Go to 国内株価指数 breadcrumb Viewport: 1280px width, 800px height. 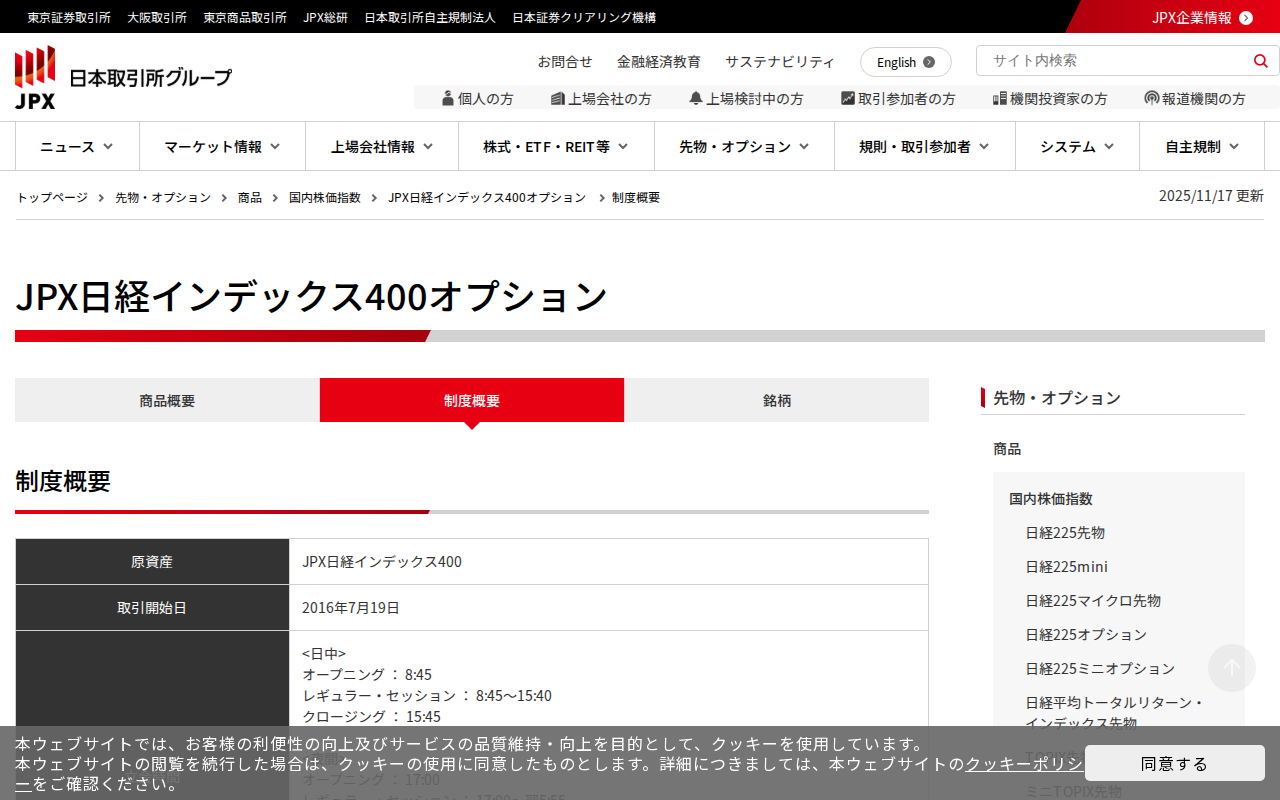(x=325, y=197)
